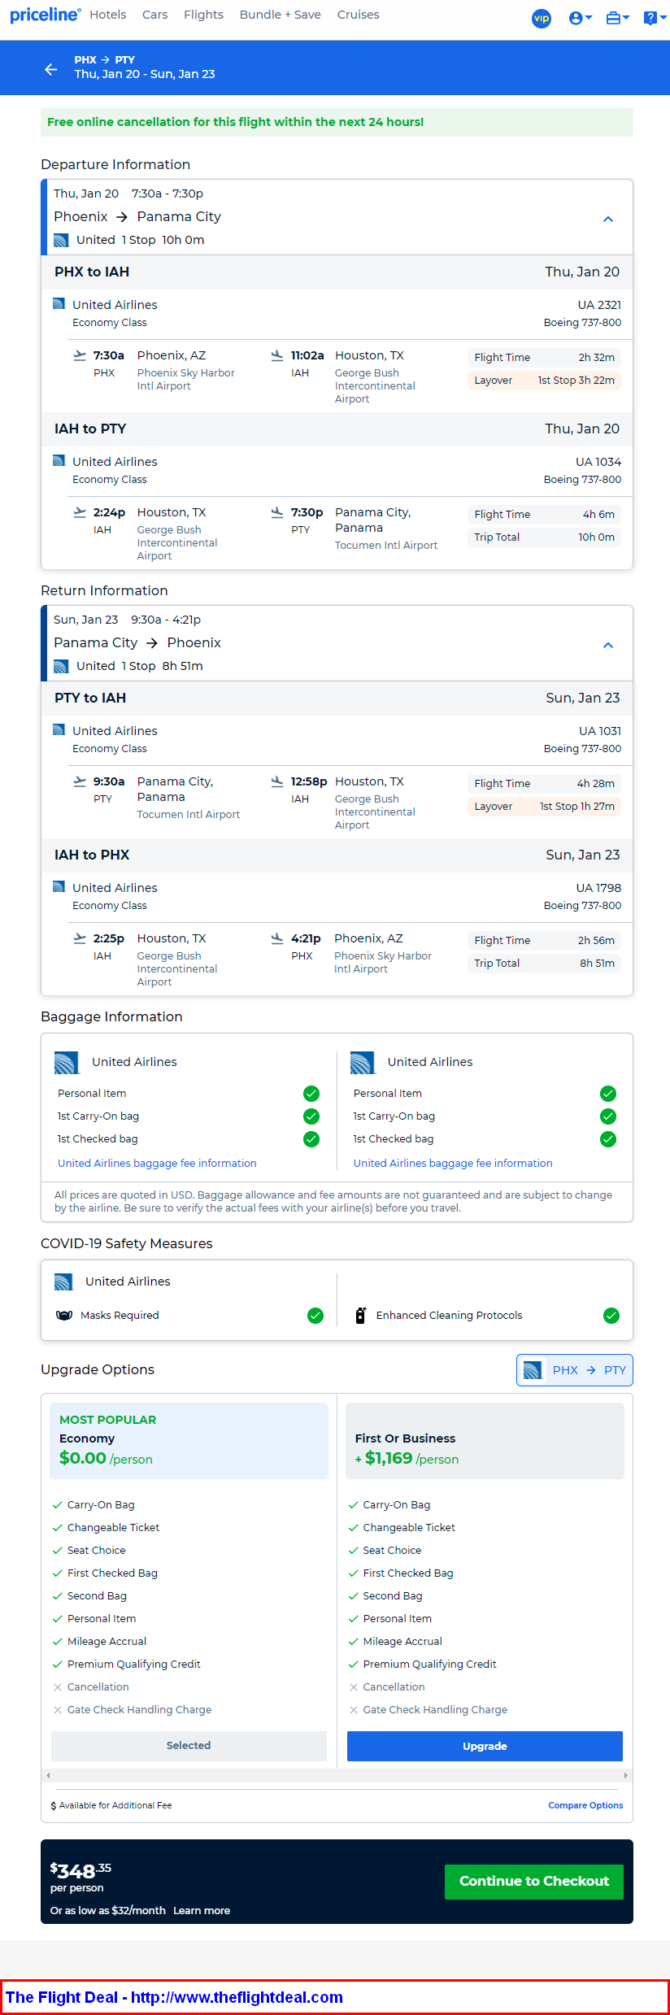Click takeoff icon next to 2:24p IAH
This screenshot has height=2015, width=670.
80,512
